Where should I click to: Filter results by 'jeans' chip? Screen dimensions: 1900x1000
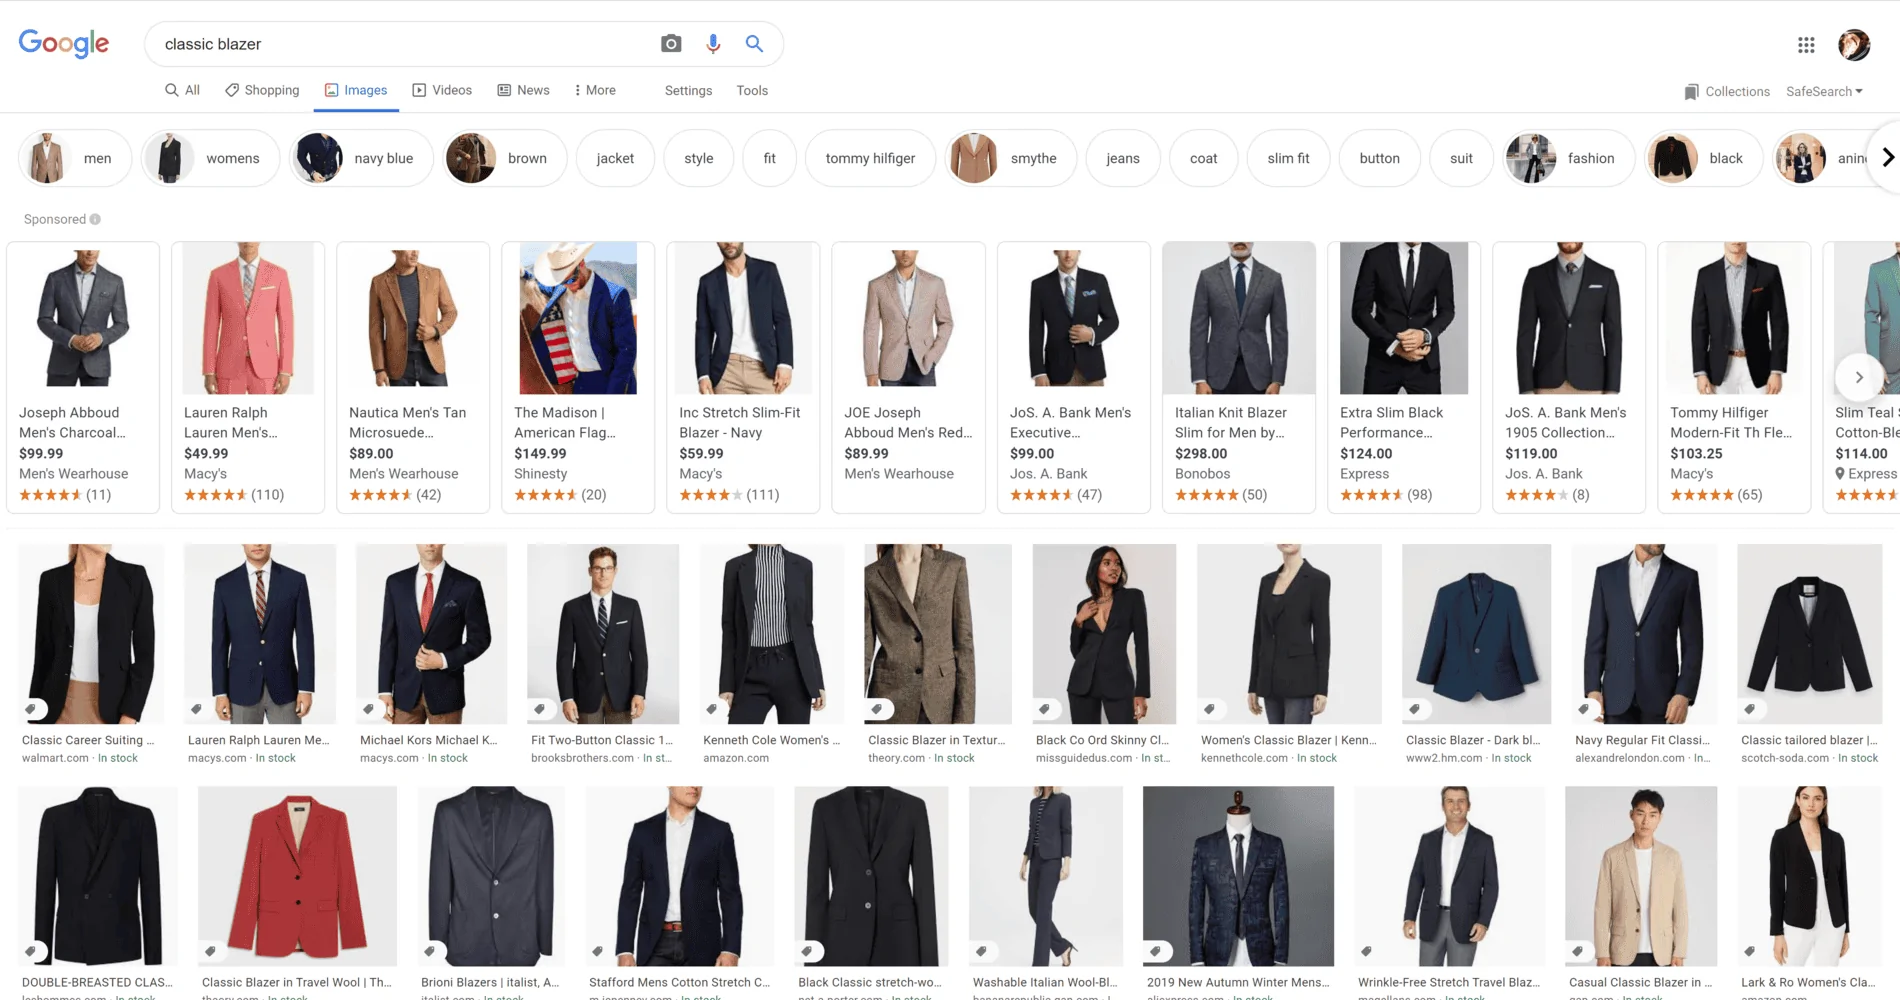tap(1123, 158)
